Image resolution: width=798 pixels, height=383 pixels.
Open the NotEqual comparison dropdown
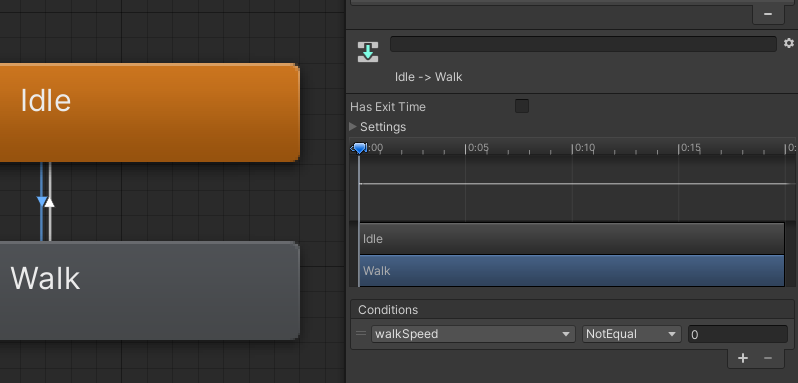pos(632,334)
